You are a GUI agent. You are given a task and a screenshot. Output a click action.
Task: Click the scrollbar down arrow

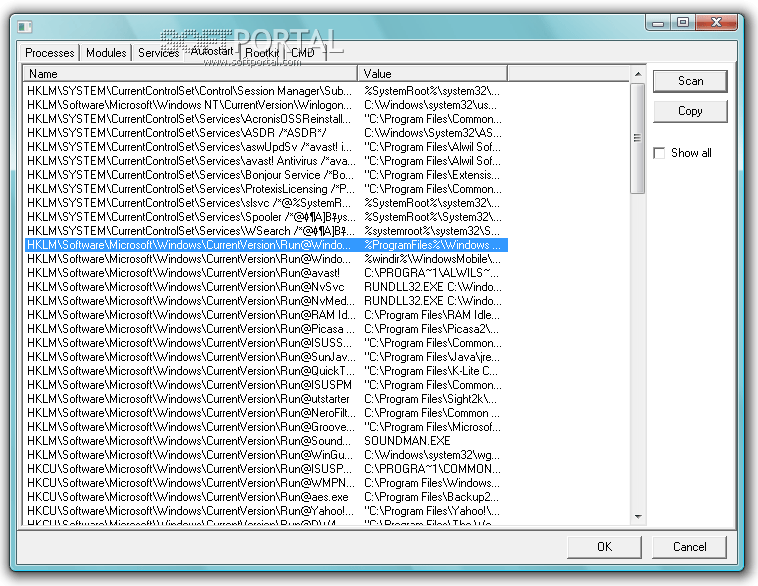(638, 517)
